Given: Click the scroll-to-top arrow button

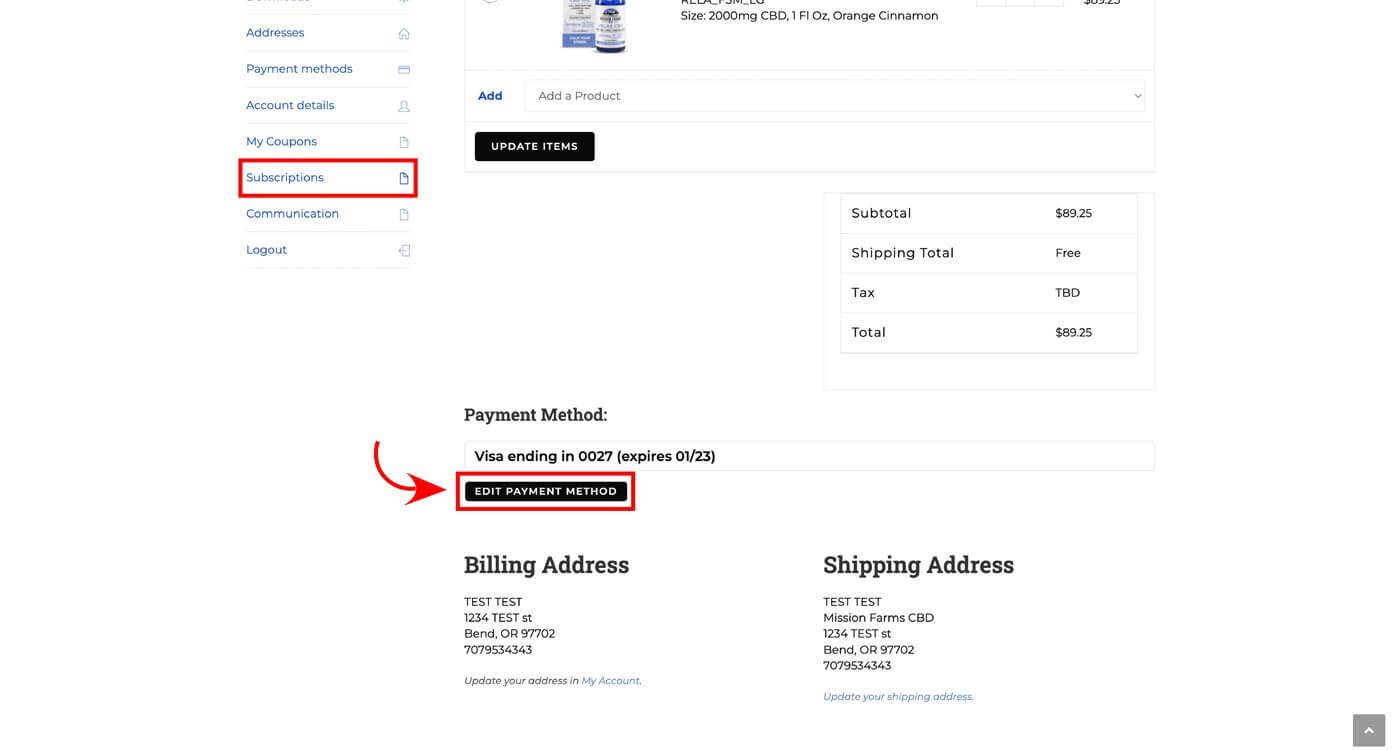Looking at the screenshot, I should pyautogui.click(x=1369, y=730).
